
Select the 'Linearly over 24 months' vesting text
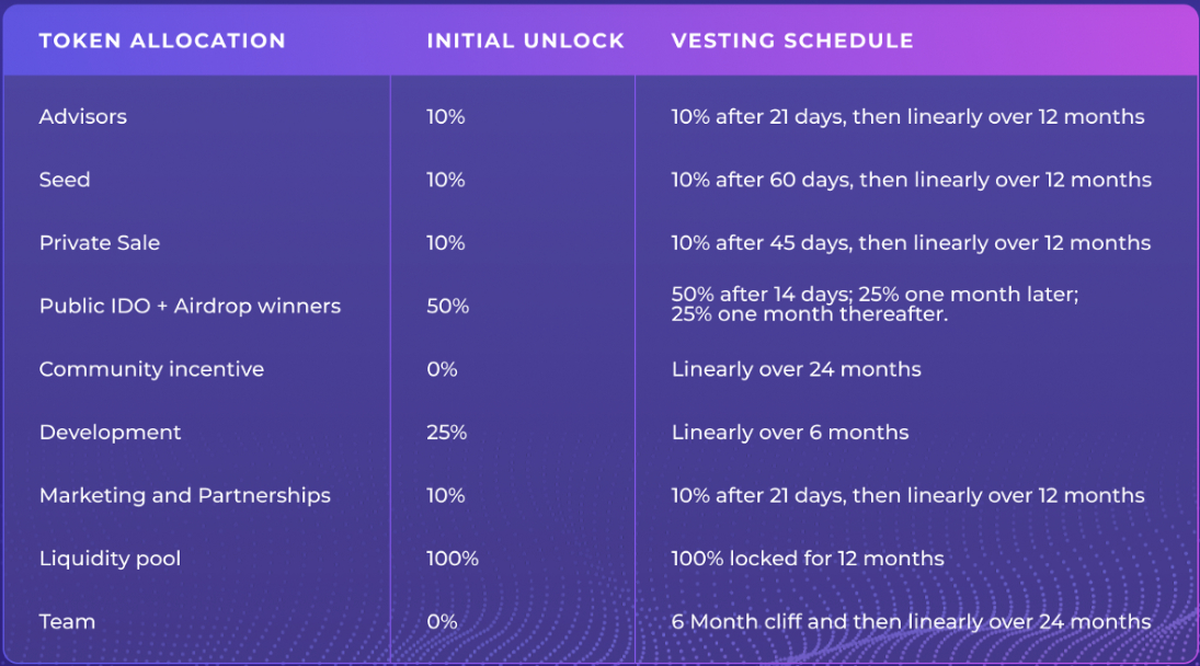coord(796,369)
